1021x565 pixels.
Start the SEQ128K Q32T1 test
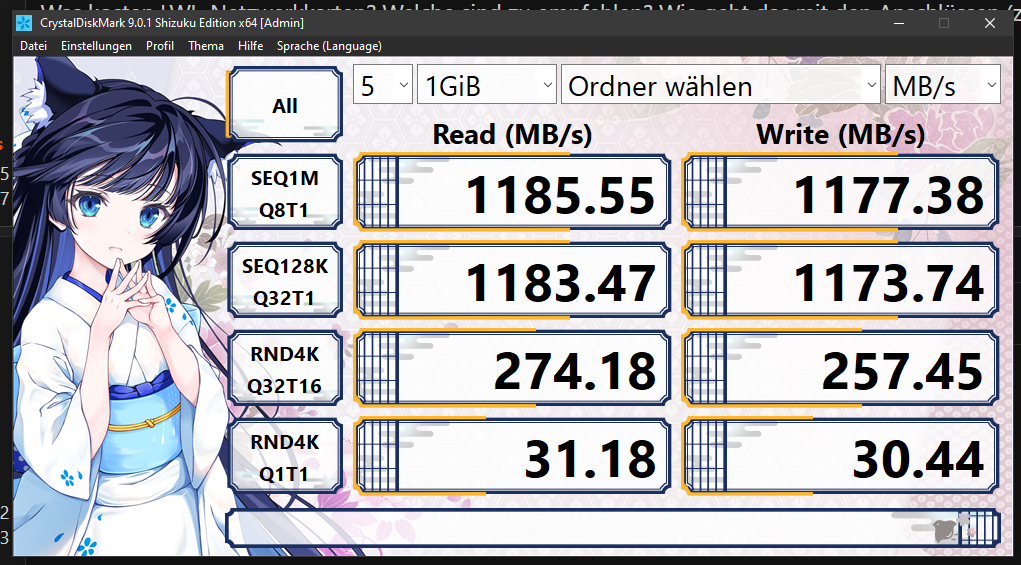pos(285,281)
